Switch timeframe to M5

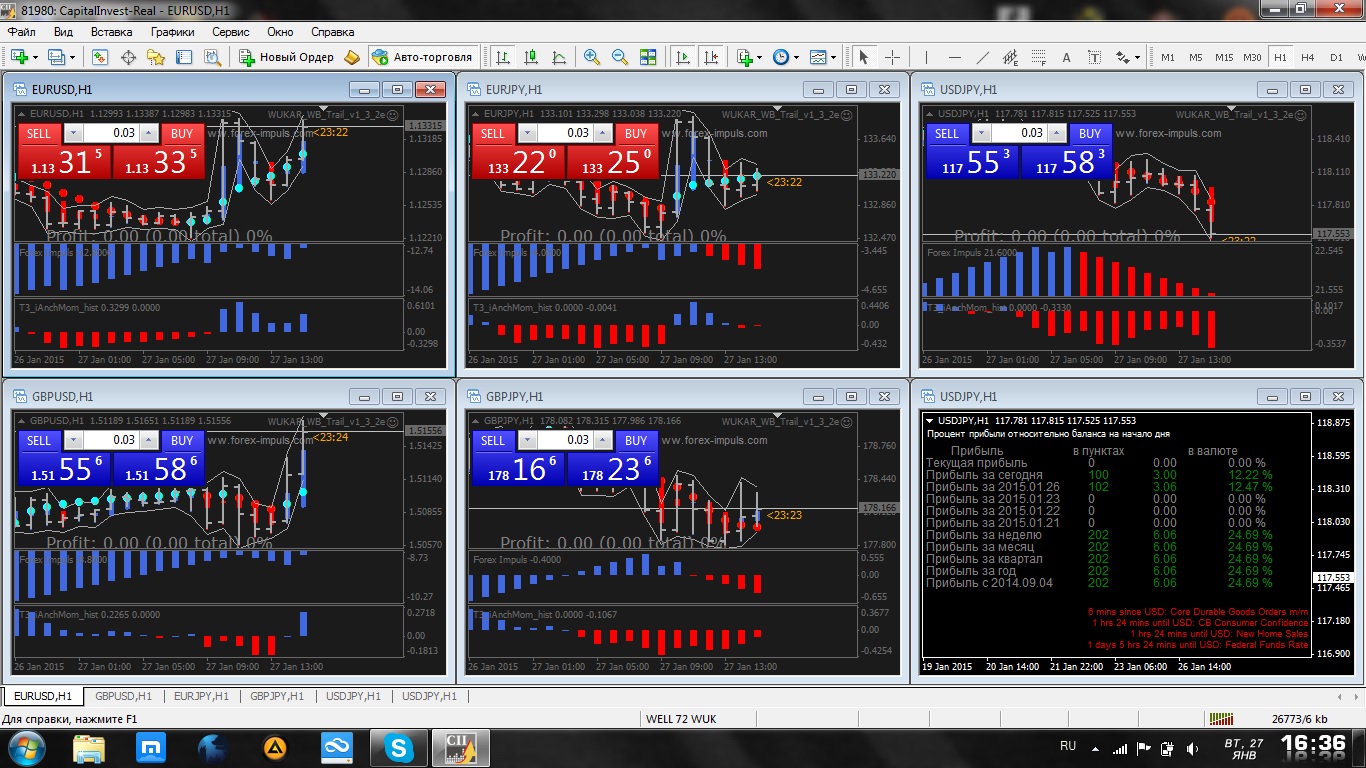point(1196,57)
